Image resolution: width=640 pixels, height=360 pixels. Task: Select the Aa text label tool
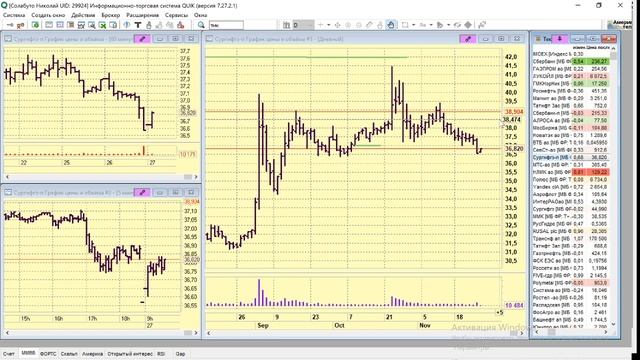click(x=422, y=25)
